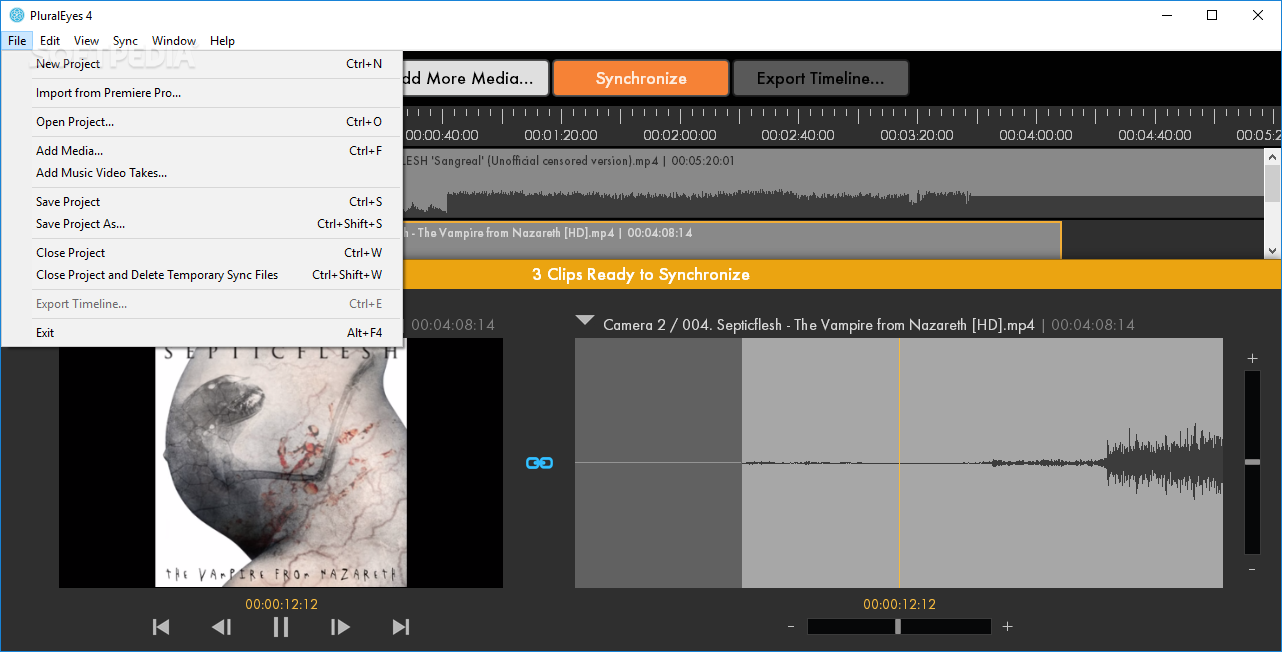The image size is (1282, 652).
Task: Click the Camera 2 clip title text
Action: 819,325
